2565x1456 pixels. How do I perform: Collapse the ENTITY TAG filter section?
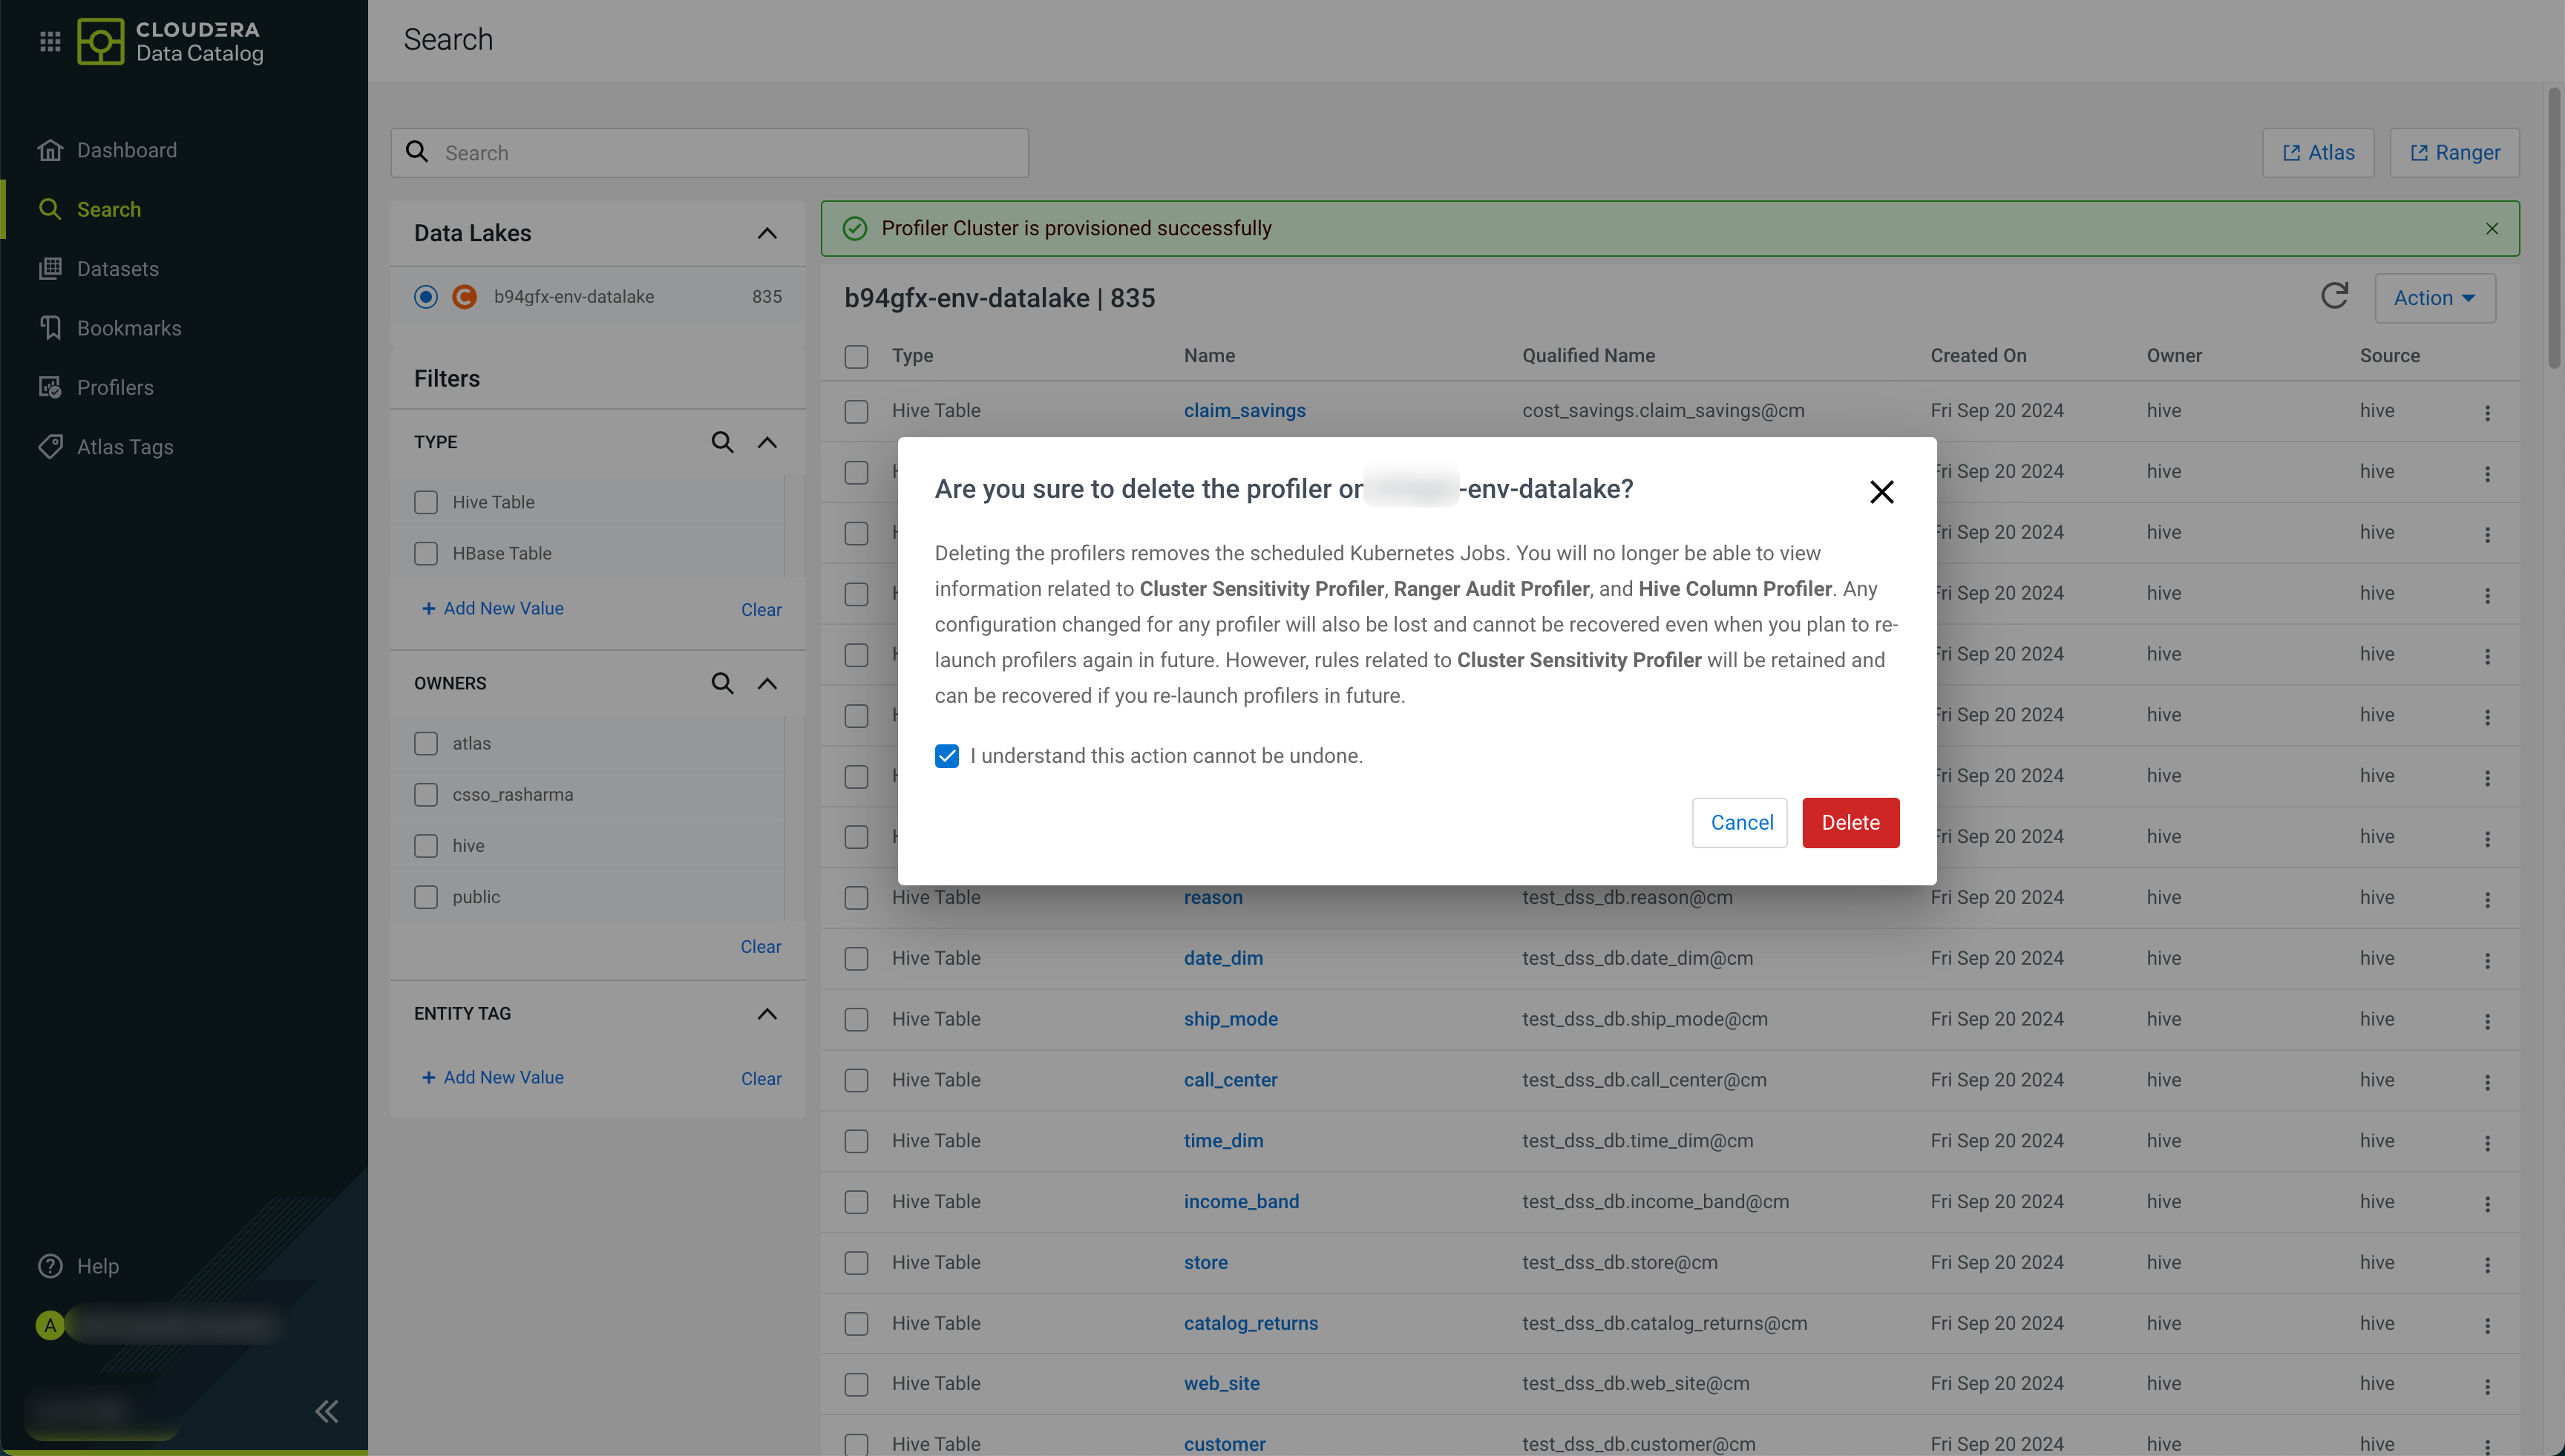coord(766,1013)
